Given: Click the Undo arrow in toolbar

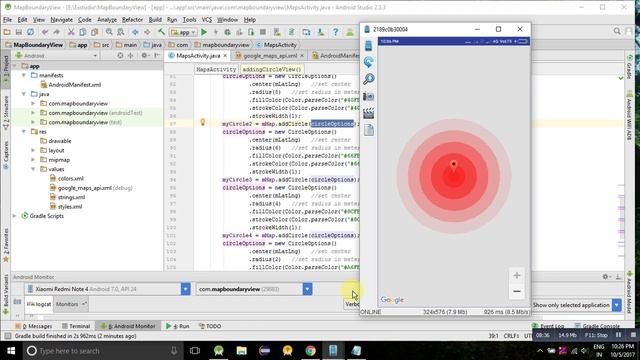Looking at the screenshot, I should click(x=45, y=32).
